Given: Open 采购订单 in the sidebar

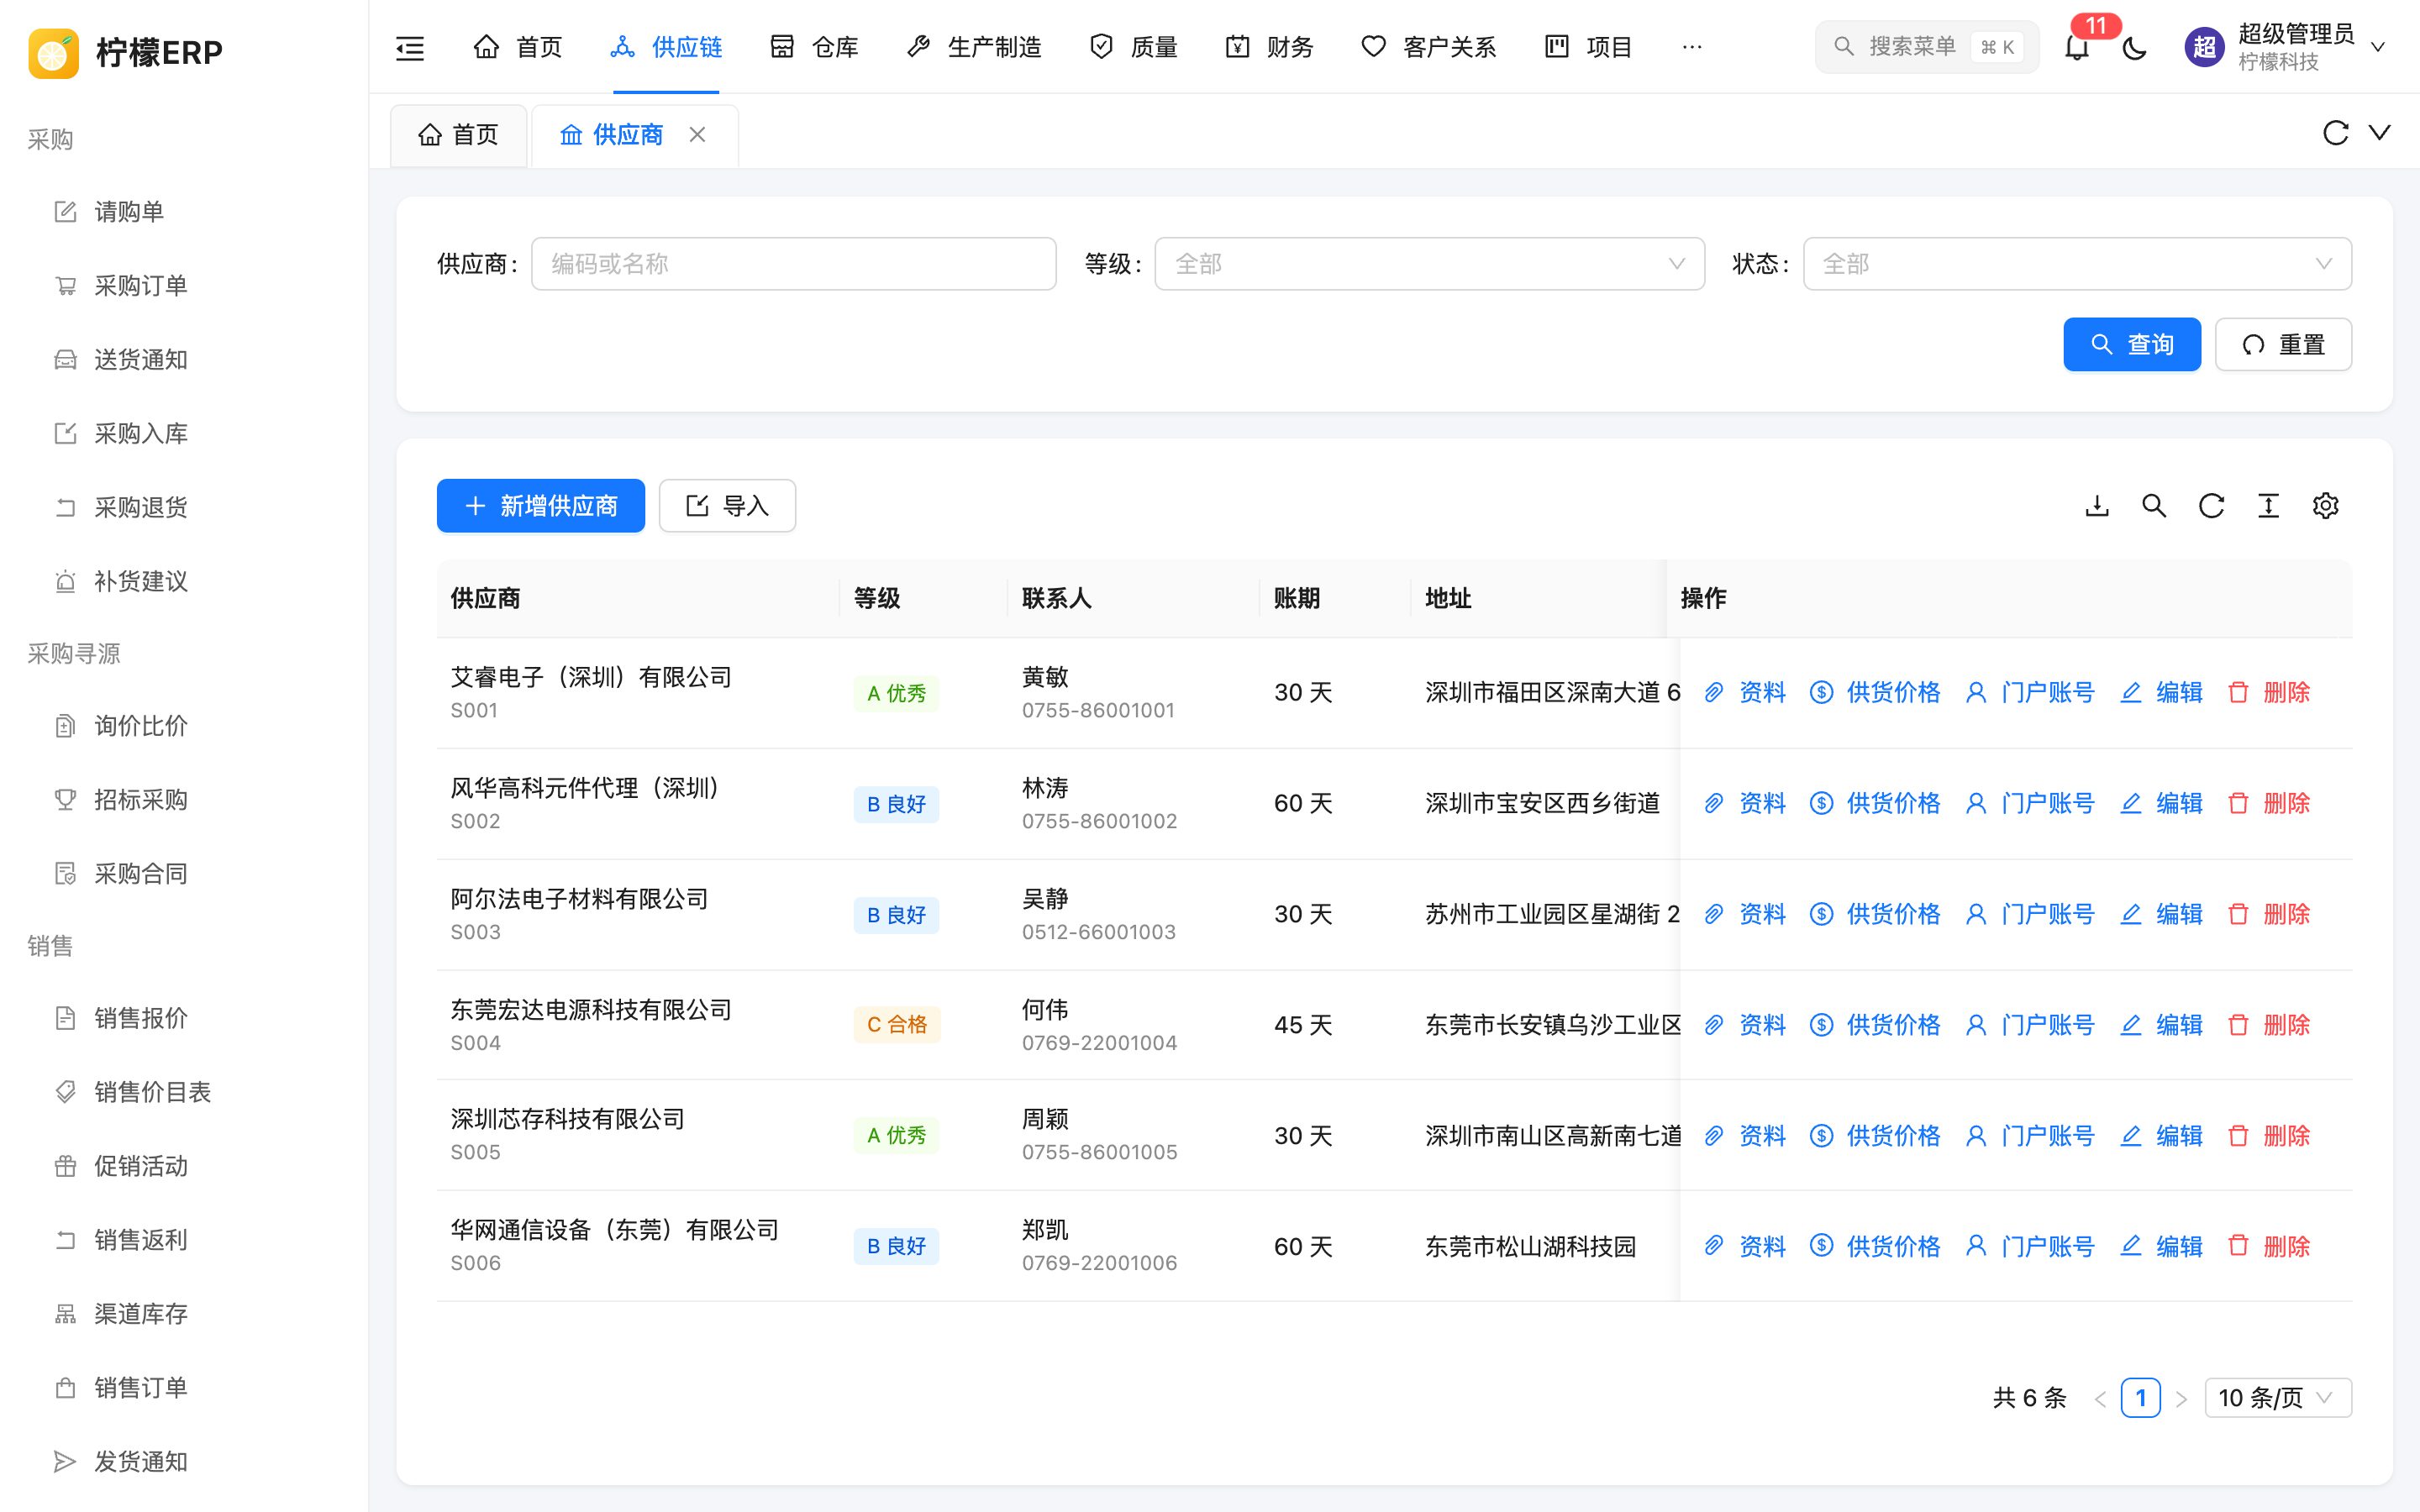Looking at the screenshot, I should click(184, 286).
